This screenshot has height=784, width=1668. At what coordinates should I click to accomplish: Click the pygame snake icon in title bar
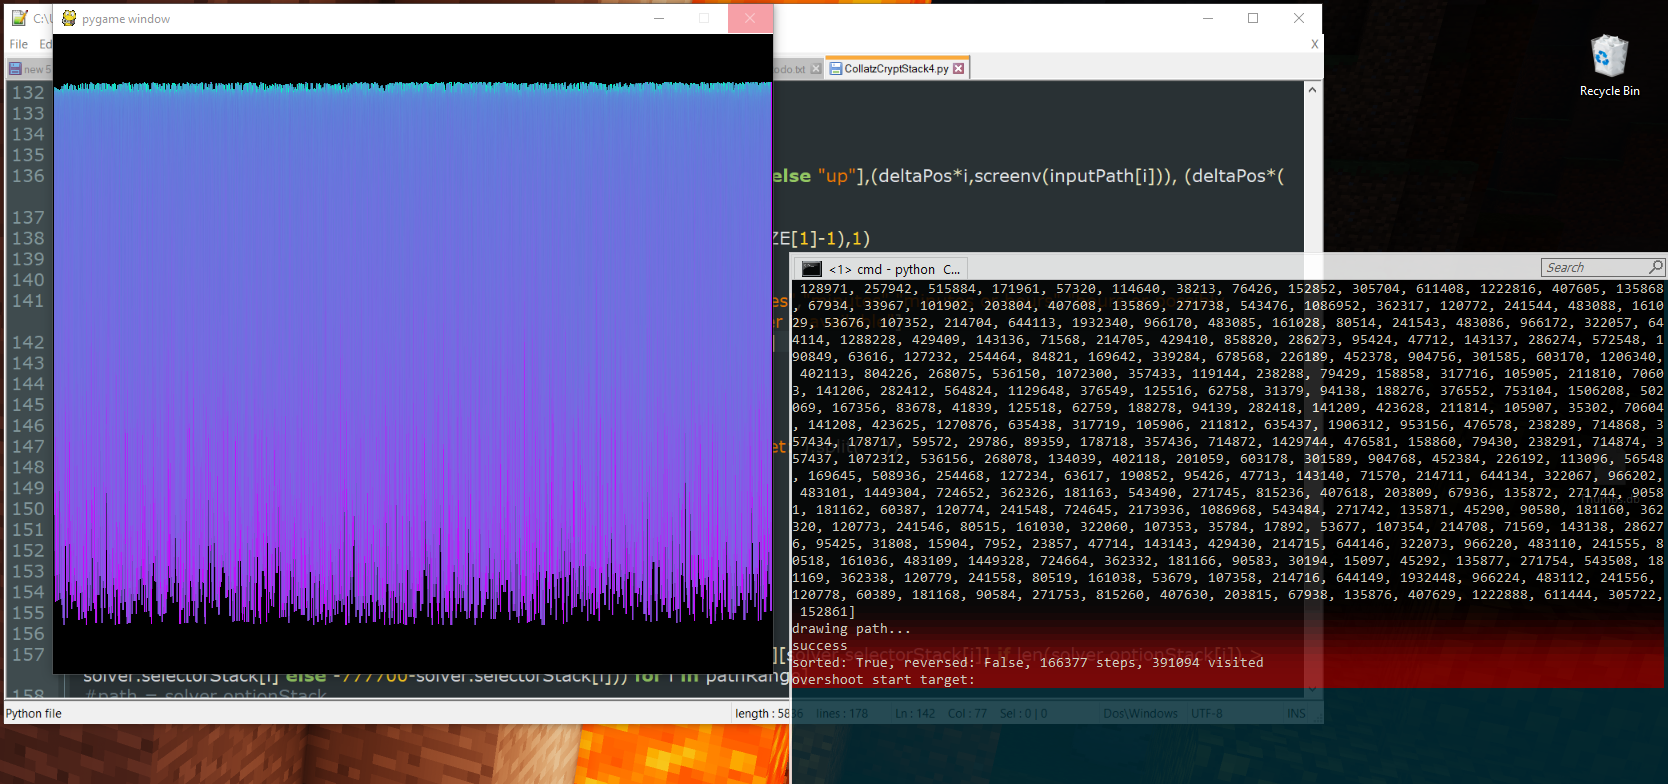tap(69, 18)
